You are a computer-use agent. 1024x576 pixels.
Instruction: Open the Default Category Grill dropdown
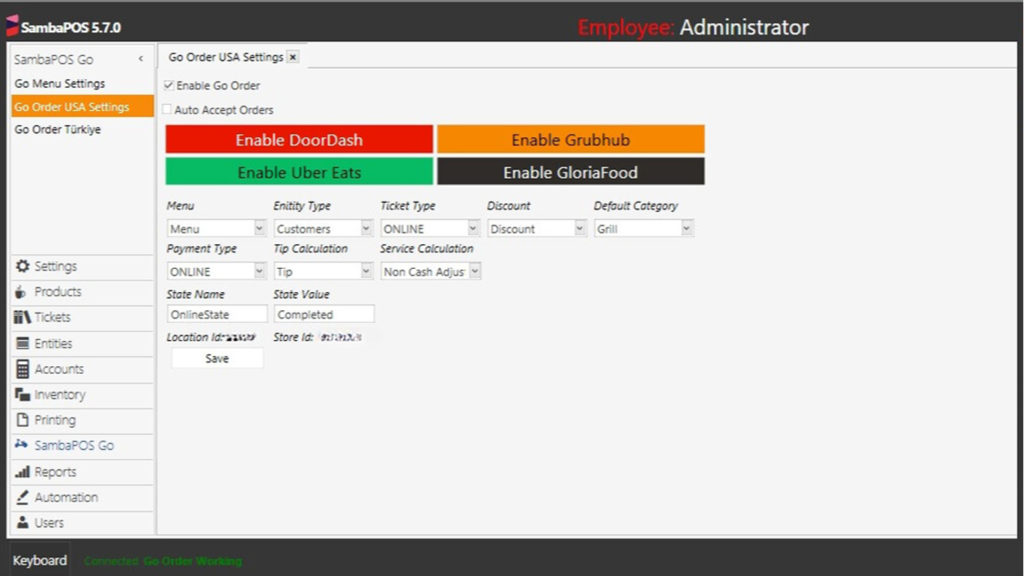[x=686, y=229]
